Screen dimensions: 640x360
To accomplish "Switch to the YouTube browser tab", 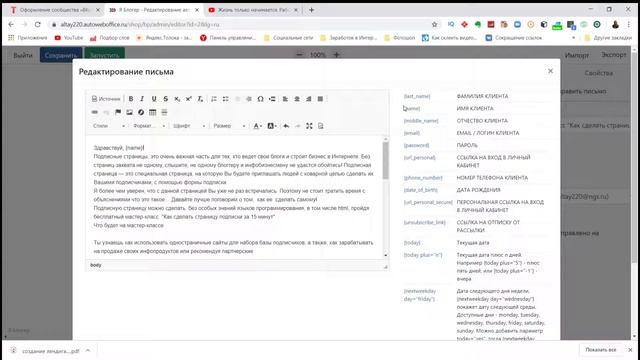I will pos(253,10).
